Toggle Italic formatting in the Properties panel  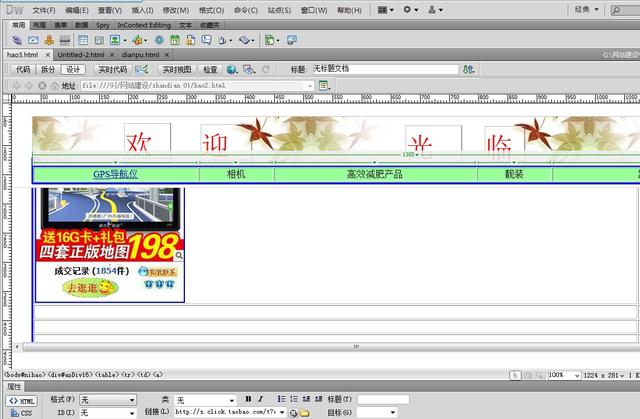coord(259,400)
